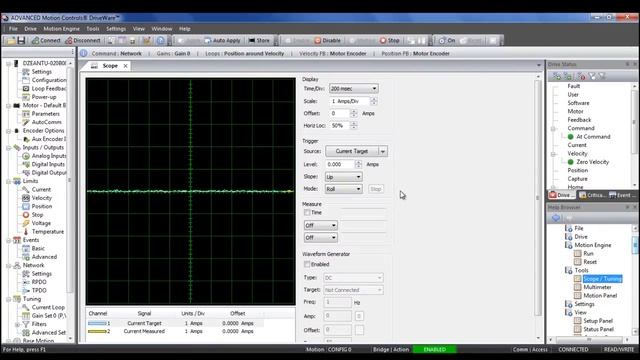The height and width of the screenshot is (360, 640).
Task: Click the Store toolbar button
Action: pyautogui.click(x=259, y=40)
